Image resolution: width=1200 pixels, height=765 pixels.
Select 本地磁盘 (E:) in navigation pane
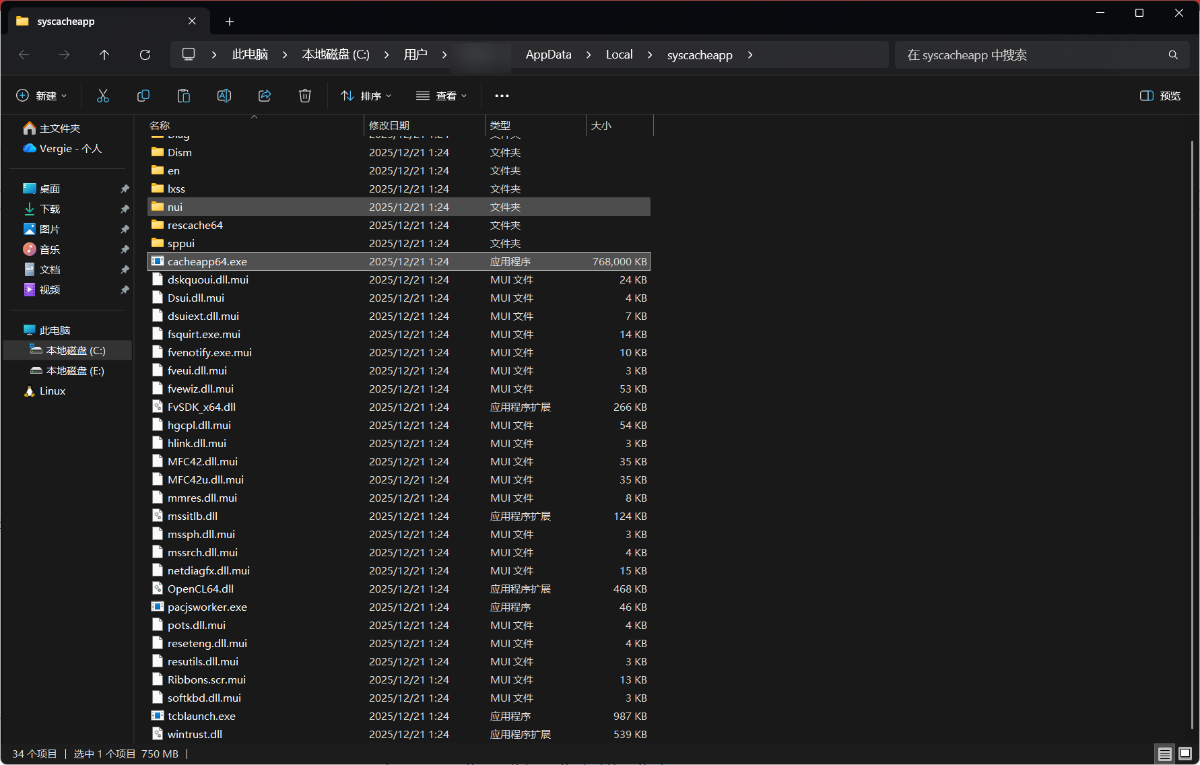[75, 371]
